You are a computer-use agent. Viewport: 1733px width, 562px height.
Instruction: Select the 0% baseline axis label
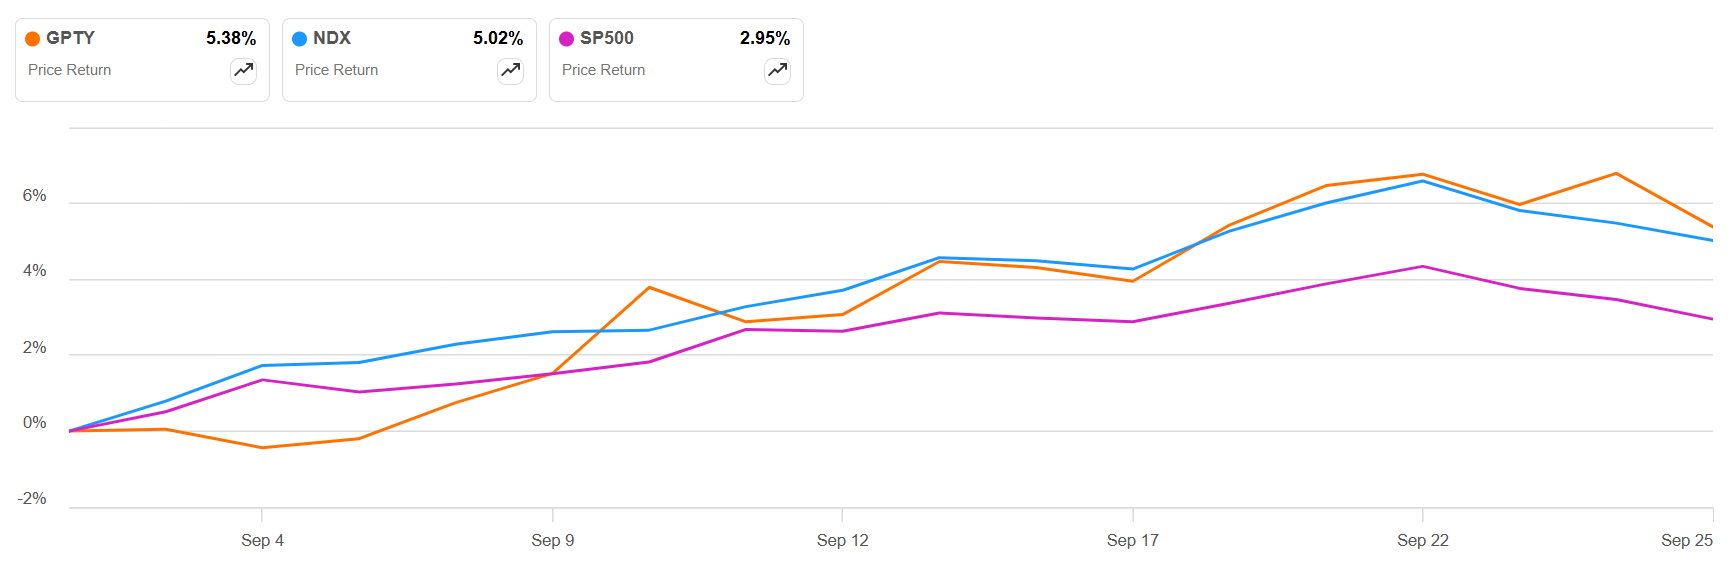35,423
